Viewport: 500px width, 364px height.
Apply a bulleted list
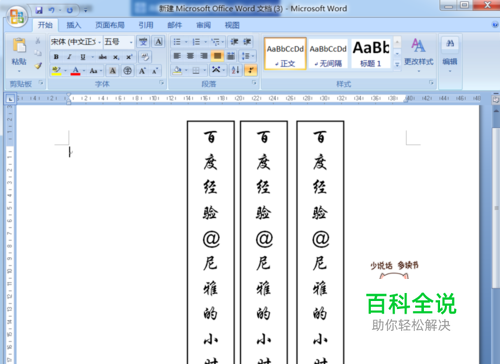177,42
